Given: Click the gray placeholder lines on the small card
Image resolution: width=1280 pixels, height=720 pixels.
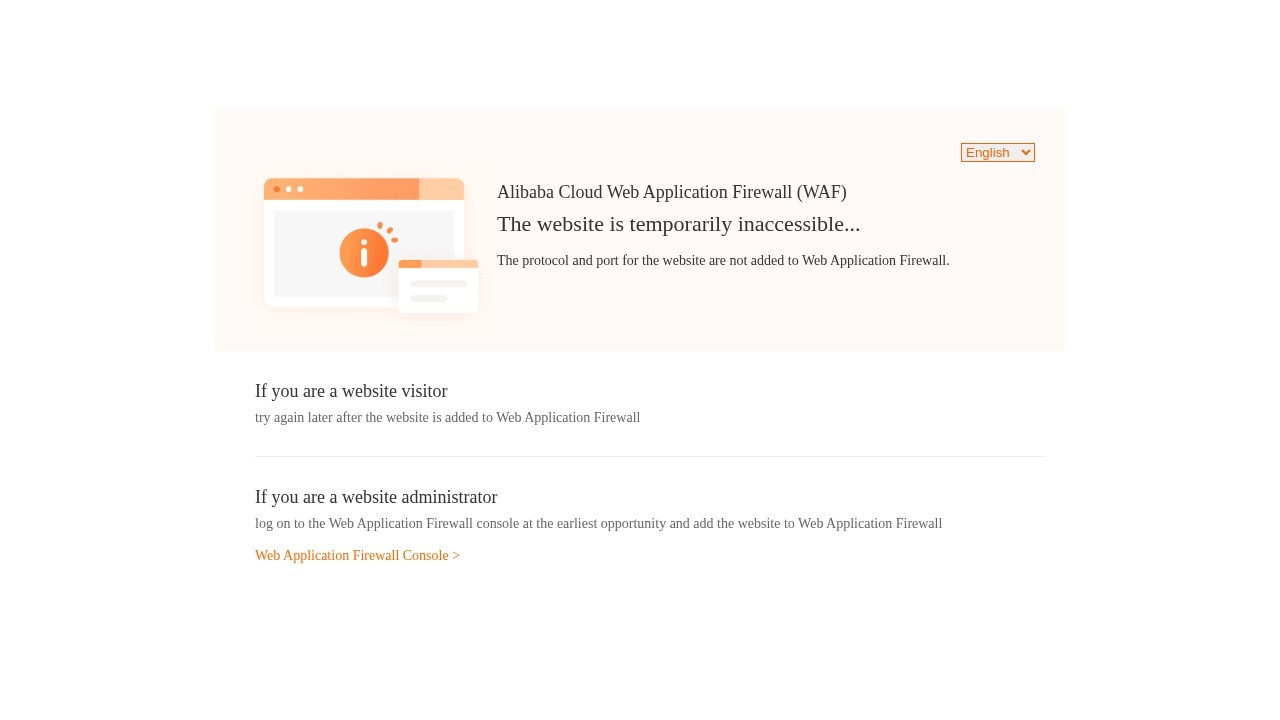Looking at the screenshot, I should pyautogui.click(x=438, y=291).
